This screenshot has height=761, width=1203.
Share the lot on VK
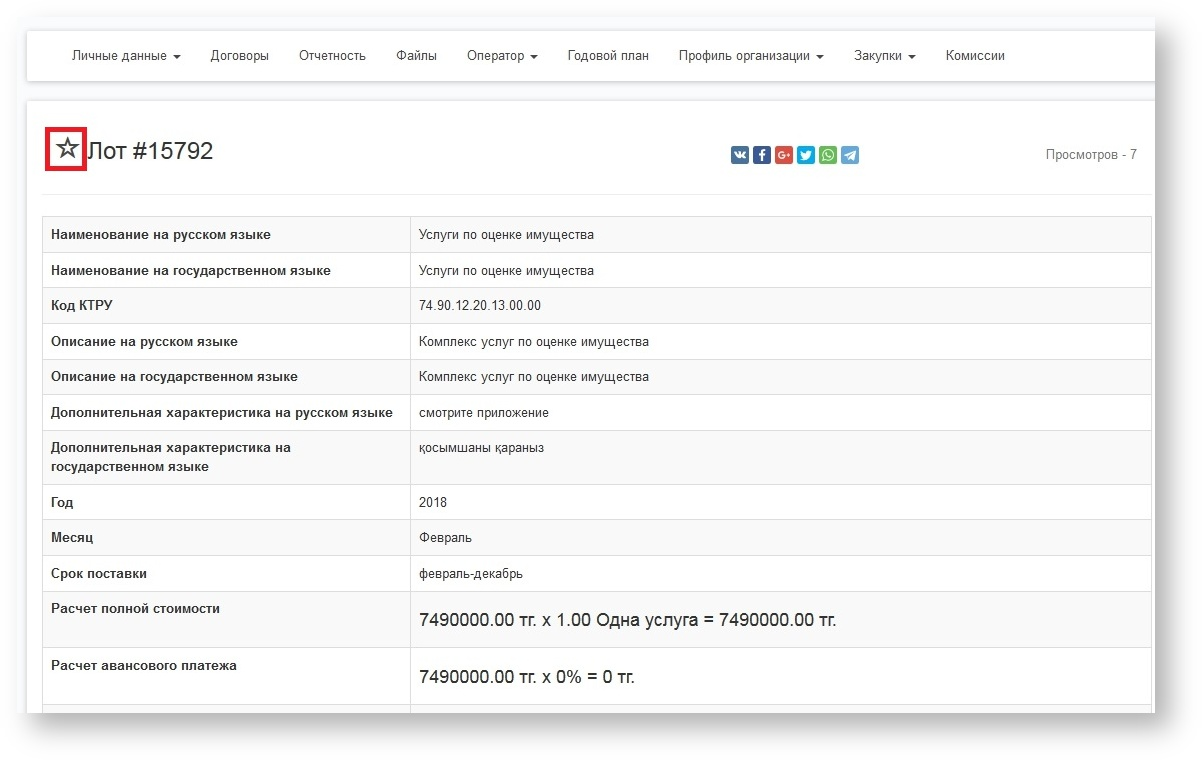coord(740,155)
